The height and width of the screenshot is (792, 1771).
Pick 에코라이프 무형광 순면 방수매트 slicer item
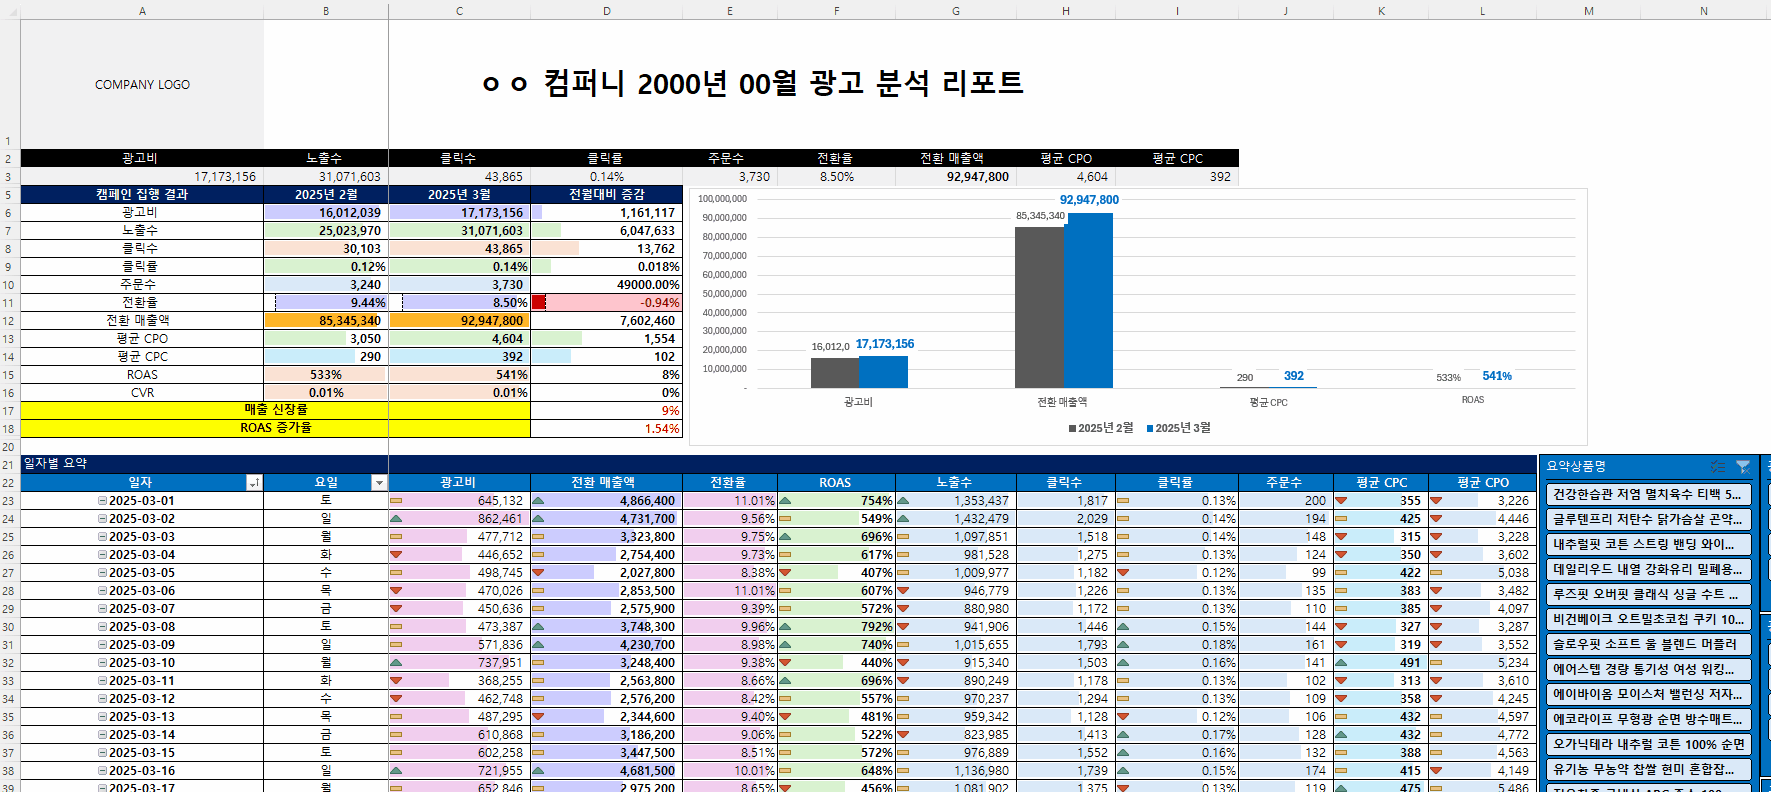pyautogui.click(x=1648, y=719)
